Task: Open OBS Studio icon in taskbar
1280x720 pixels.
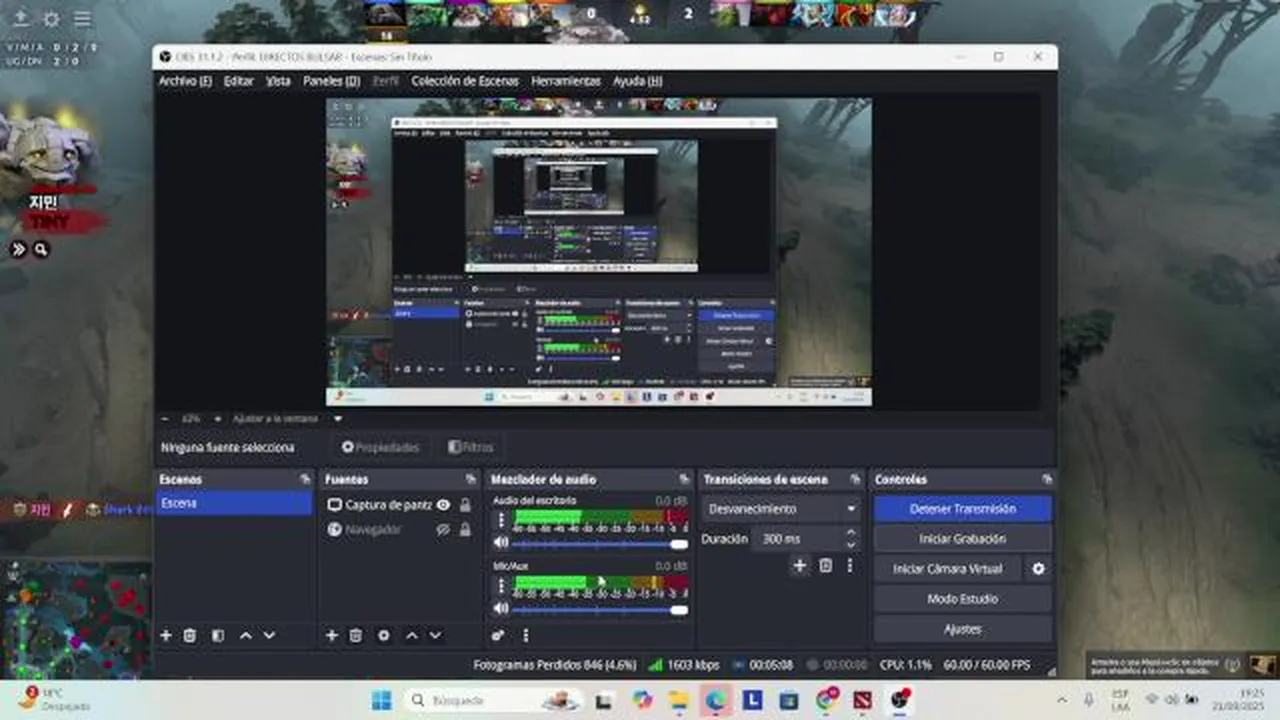Action: pos(901,700)
